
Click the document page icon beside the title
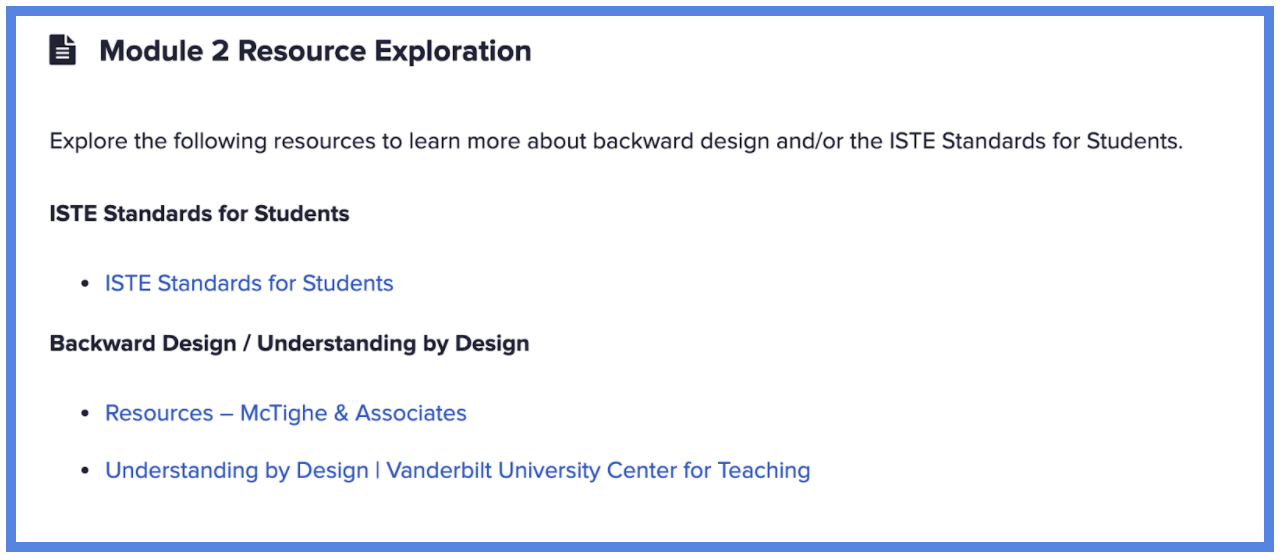click(x=63, y=50)
